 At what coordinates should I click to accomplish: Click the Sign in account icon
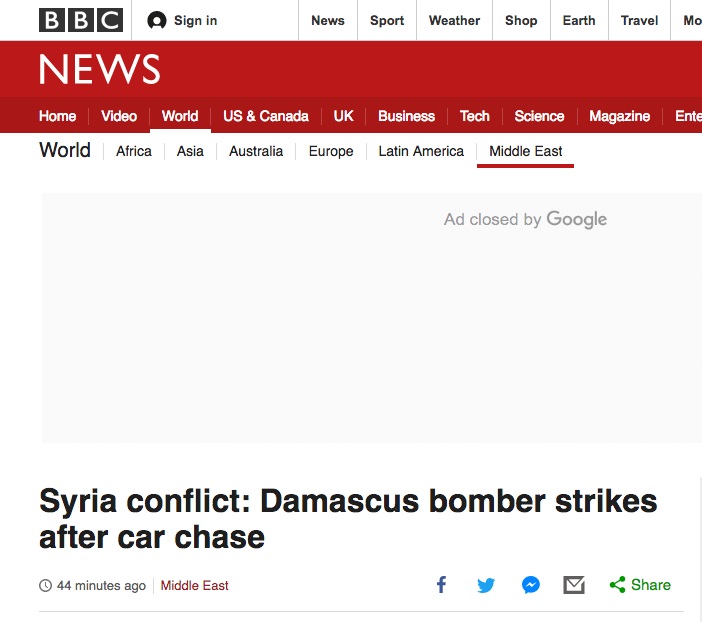[x=156, y=20]
